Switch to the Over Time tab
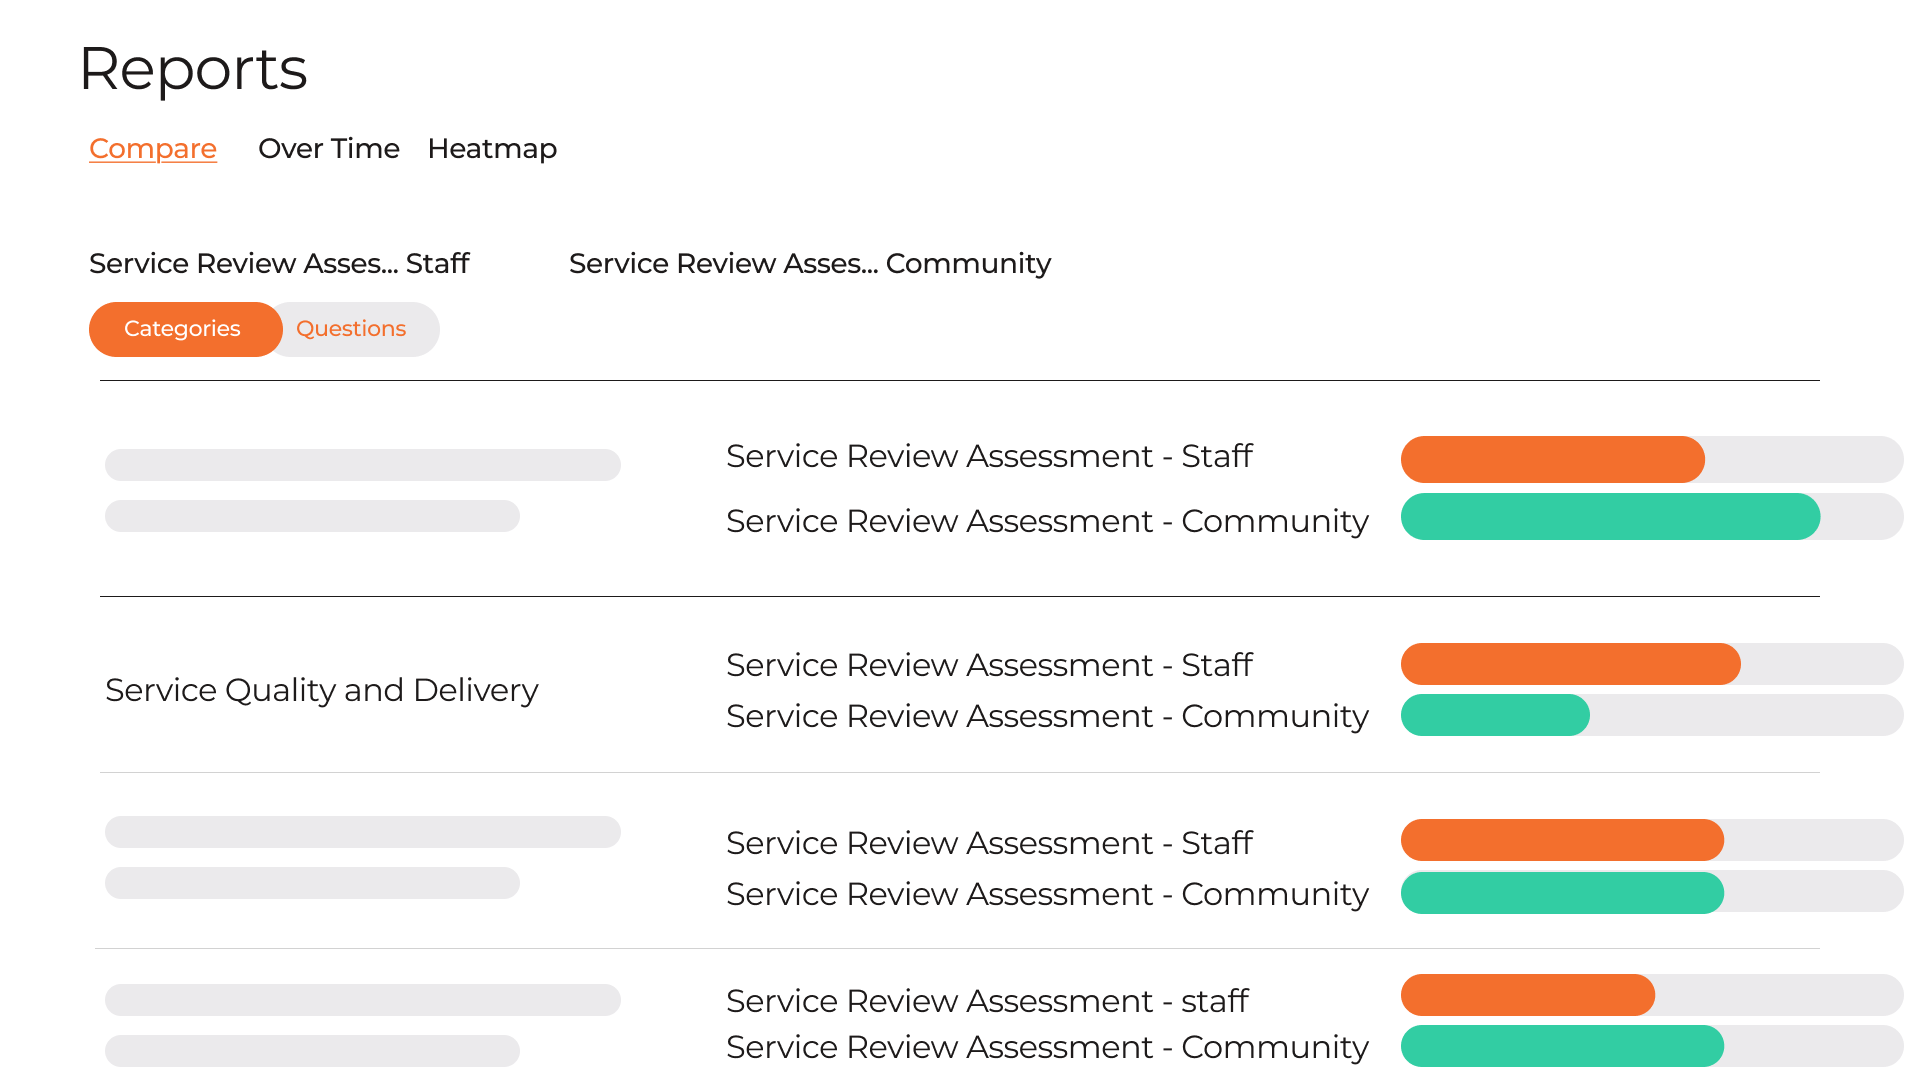The image size is (1920, 1080). tap(328, 148)
